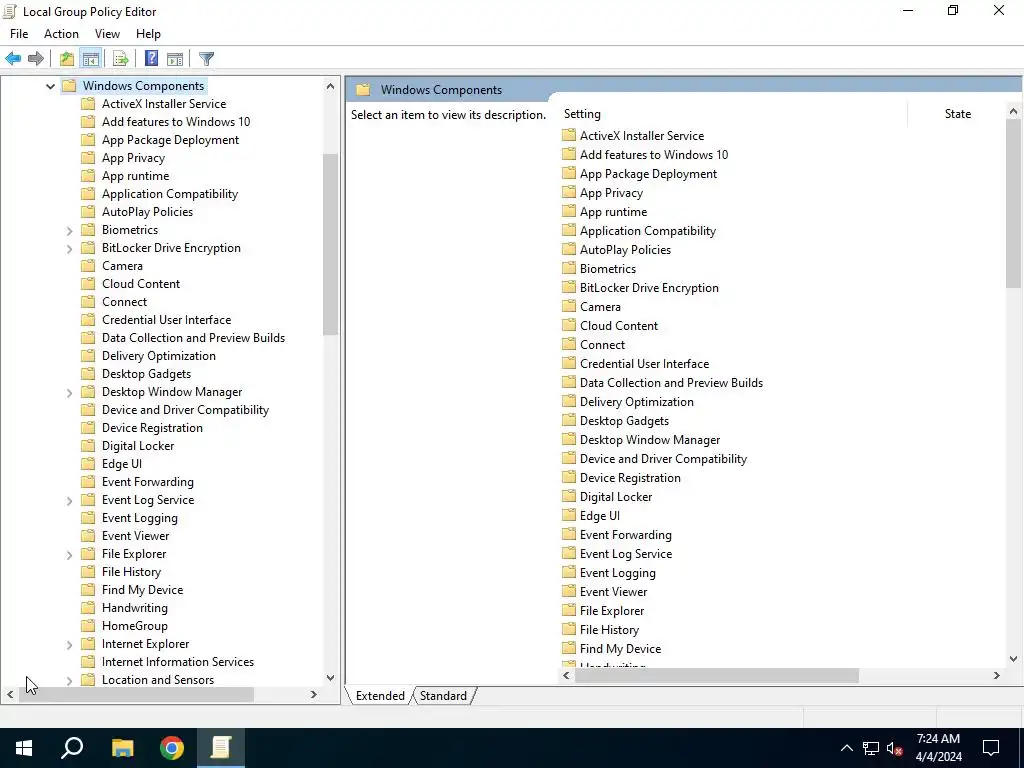Click the Windows Start button
Screen dimensions: 1024x768
coord(24,748)
